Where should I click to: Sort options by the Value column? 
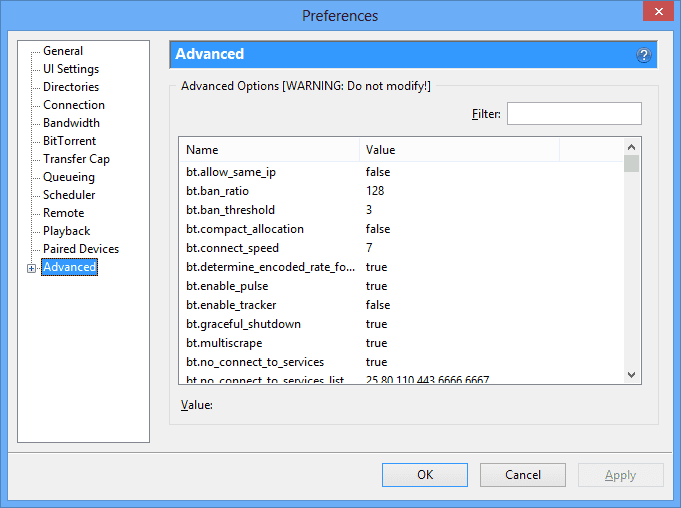pos(460,150)
